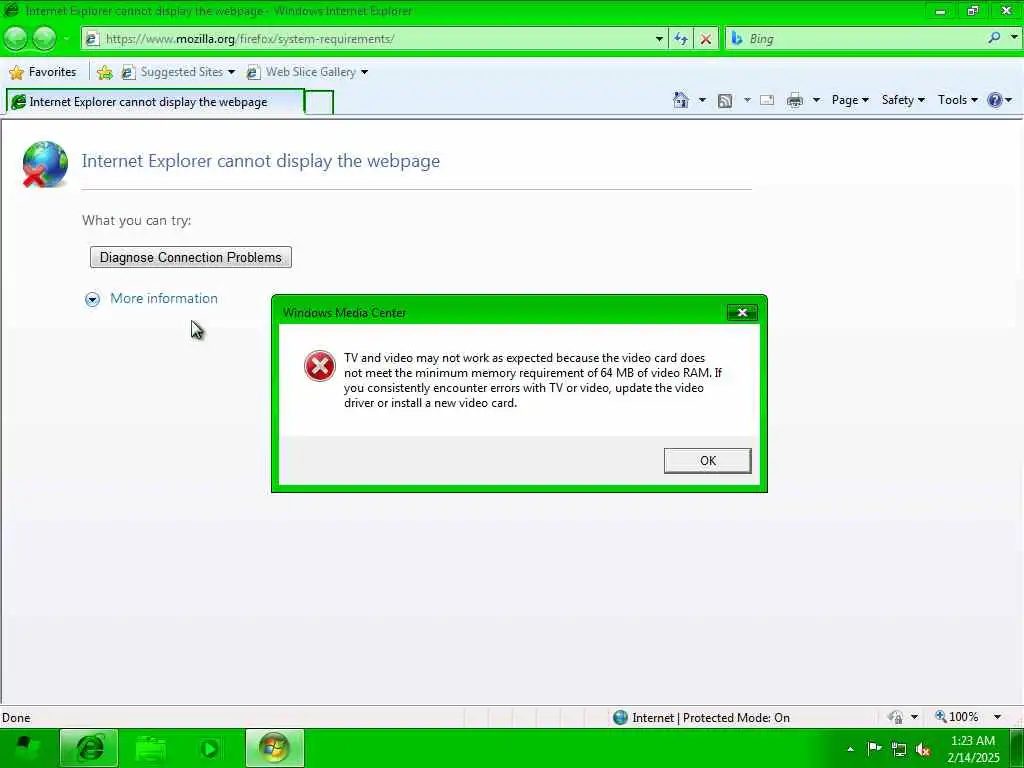Image resolution: width=1024 pixels, height=768 pixels.
Task: Click the muted volume tray icon
Action: 923,750
